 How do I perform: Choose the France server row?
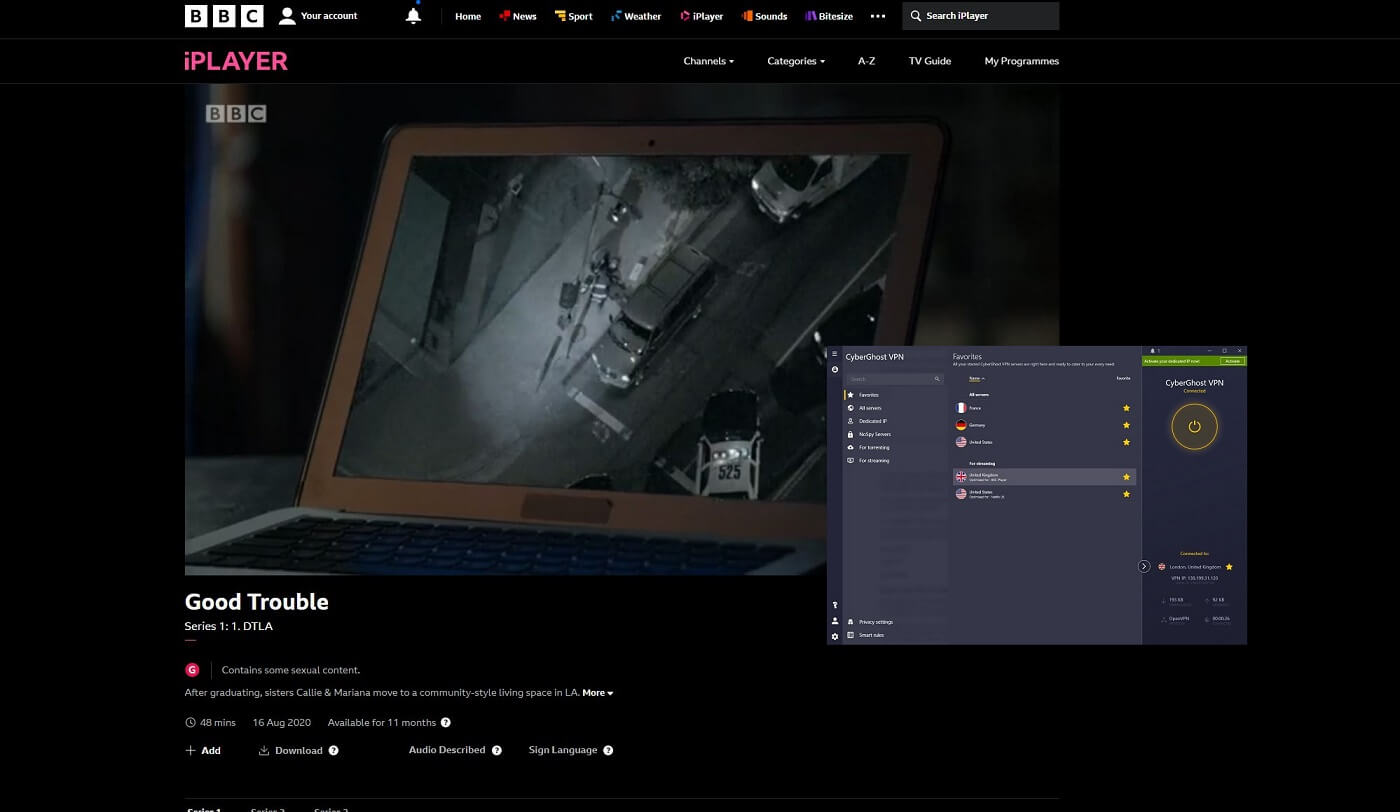coord(1044,408)
